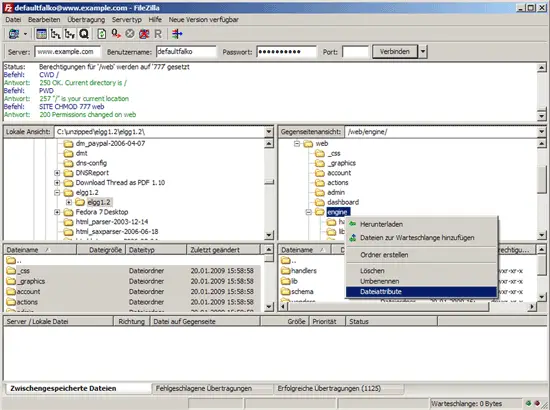Open 'Neue Version verfügbar' menu
Screen dimensions: 550x410
coord(204,20)
